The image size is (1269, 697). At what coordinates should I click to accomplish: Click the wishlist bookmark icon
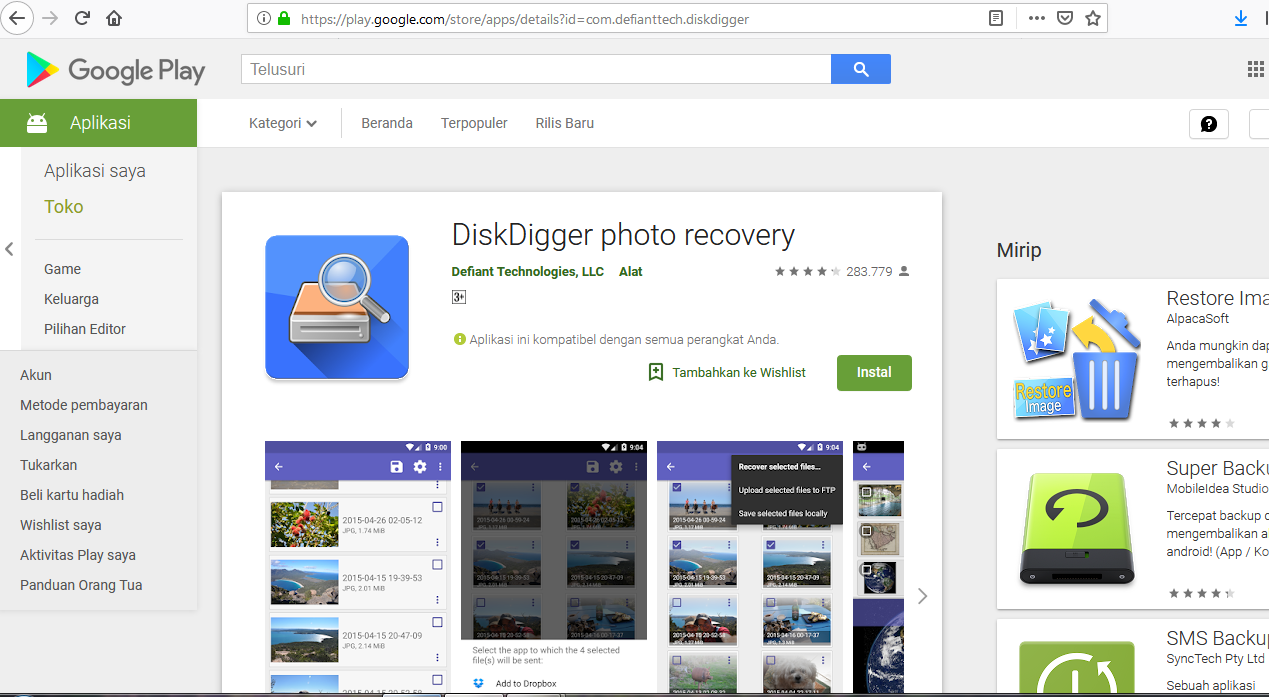click(x=656, y=372)
